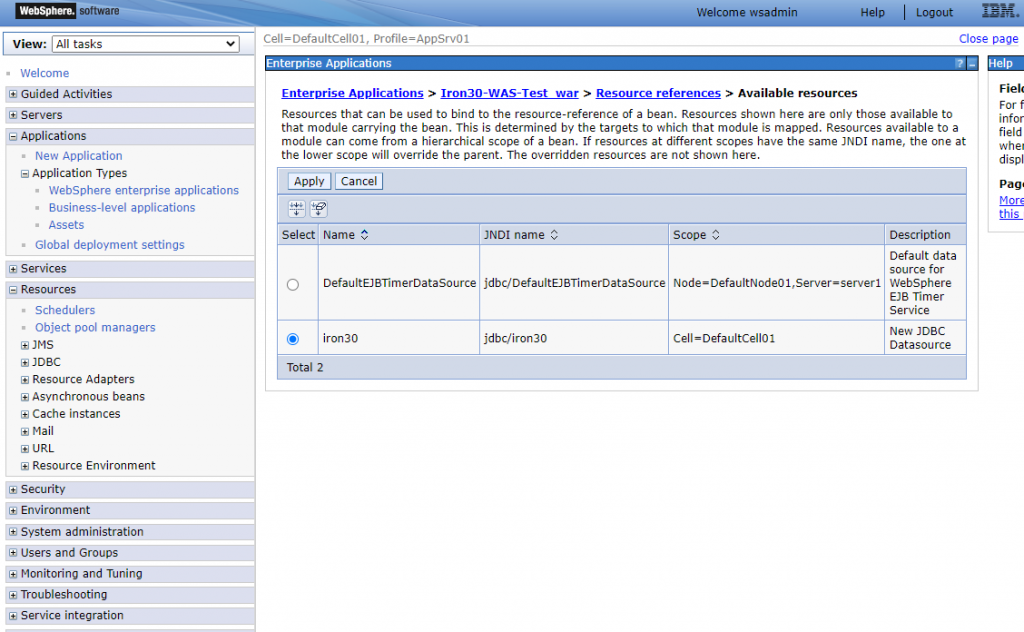The height and width of the screenshot is (632, 1024).
Task: Expand the Security section
Action: click(13, 489)
